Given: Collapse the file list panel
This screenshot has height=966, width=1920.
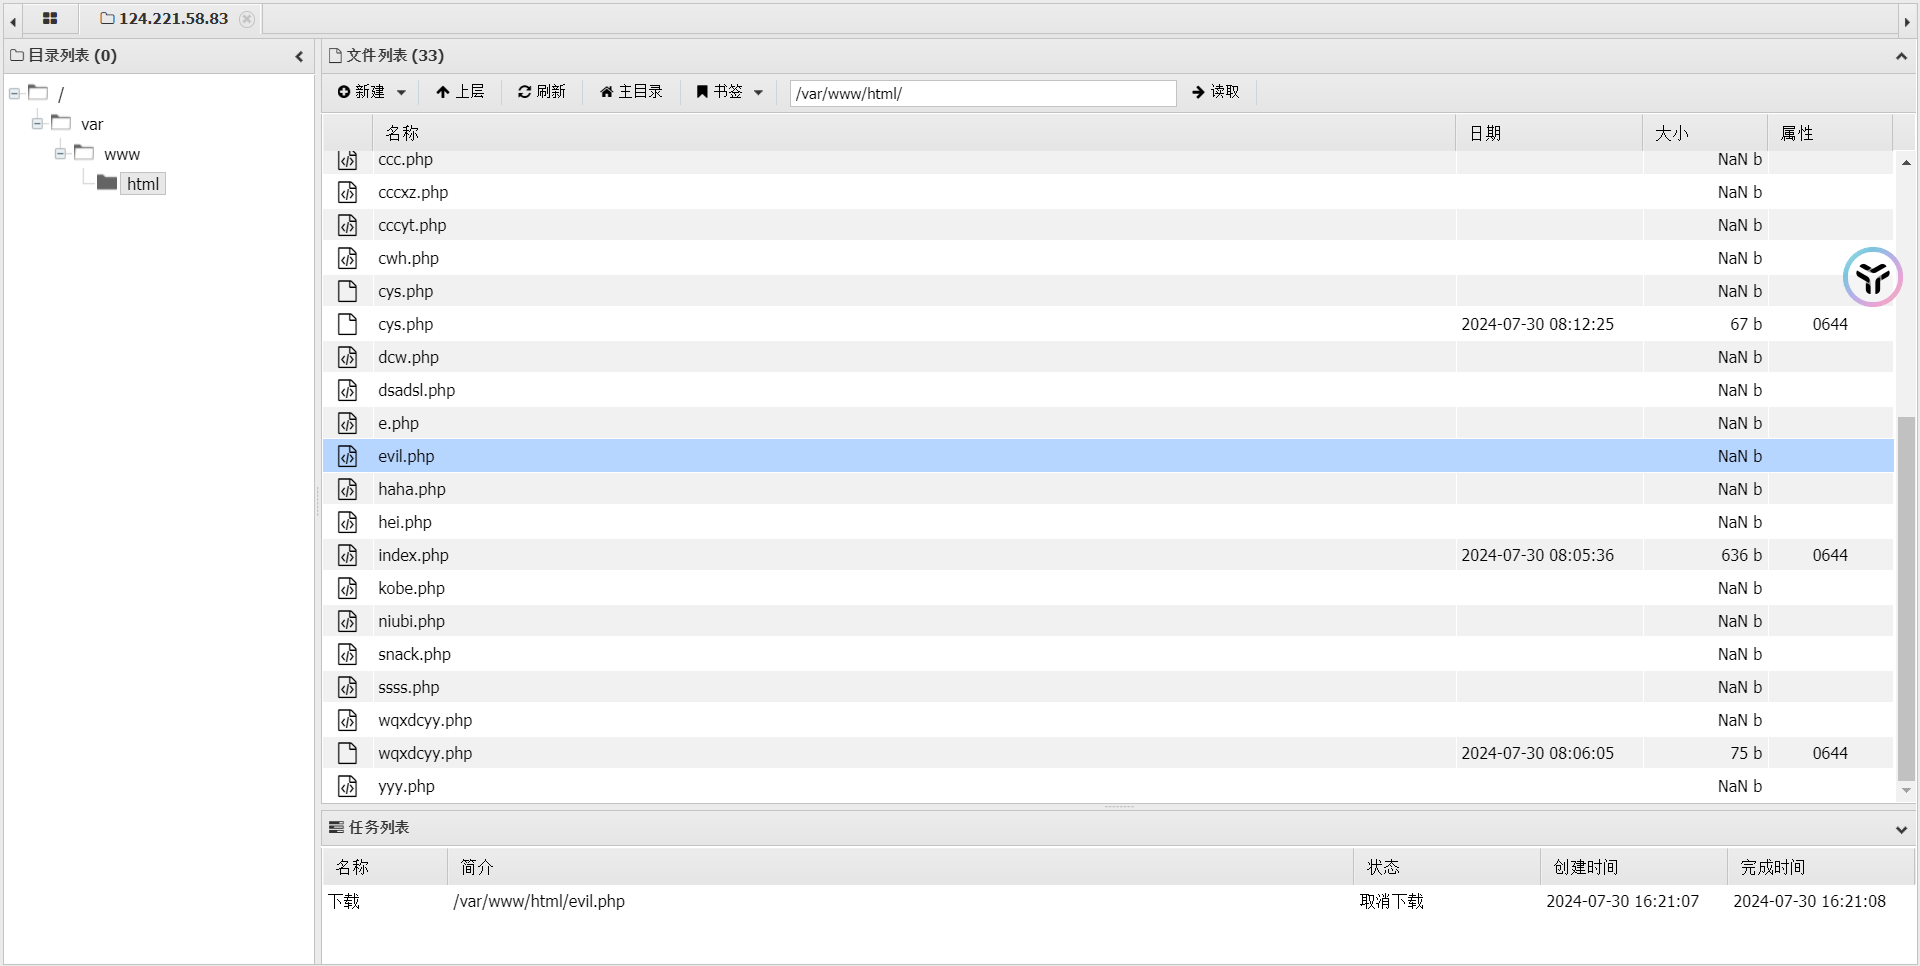Looking at the screenshot, I should click(x=1901, y=56).
